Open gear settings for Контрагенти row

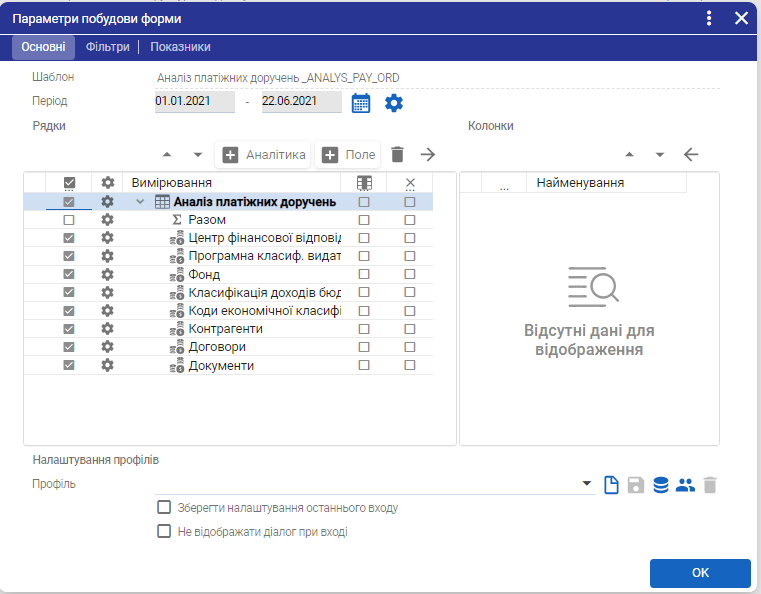coord(108,329)
